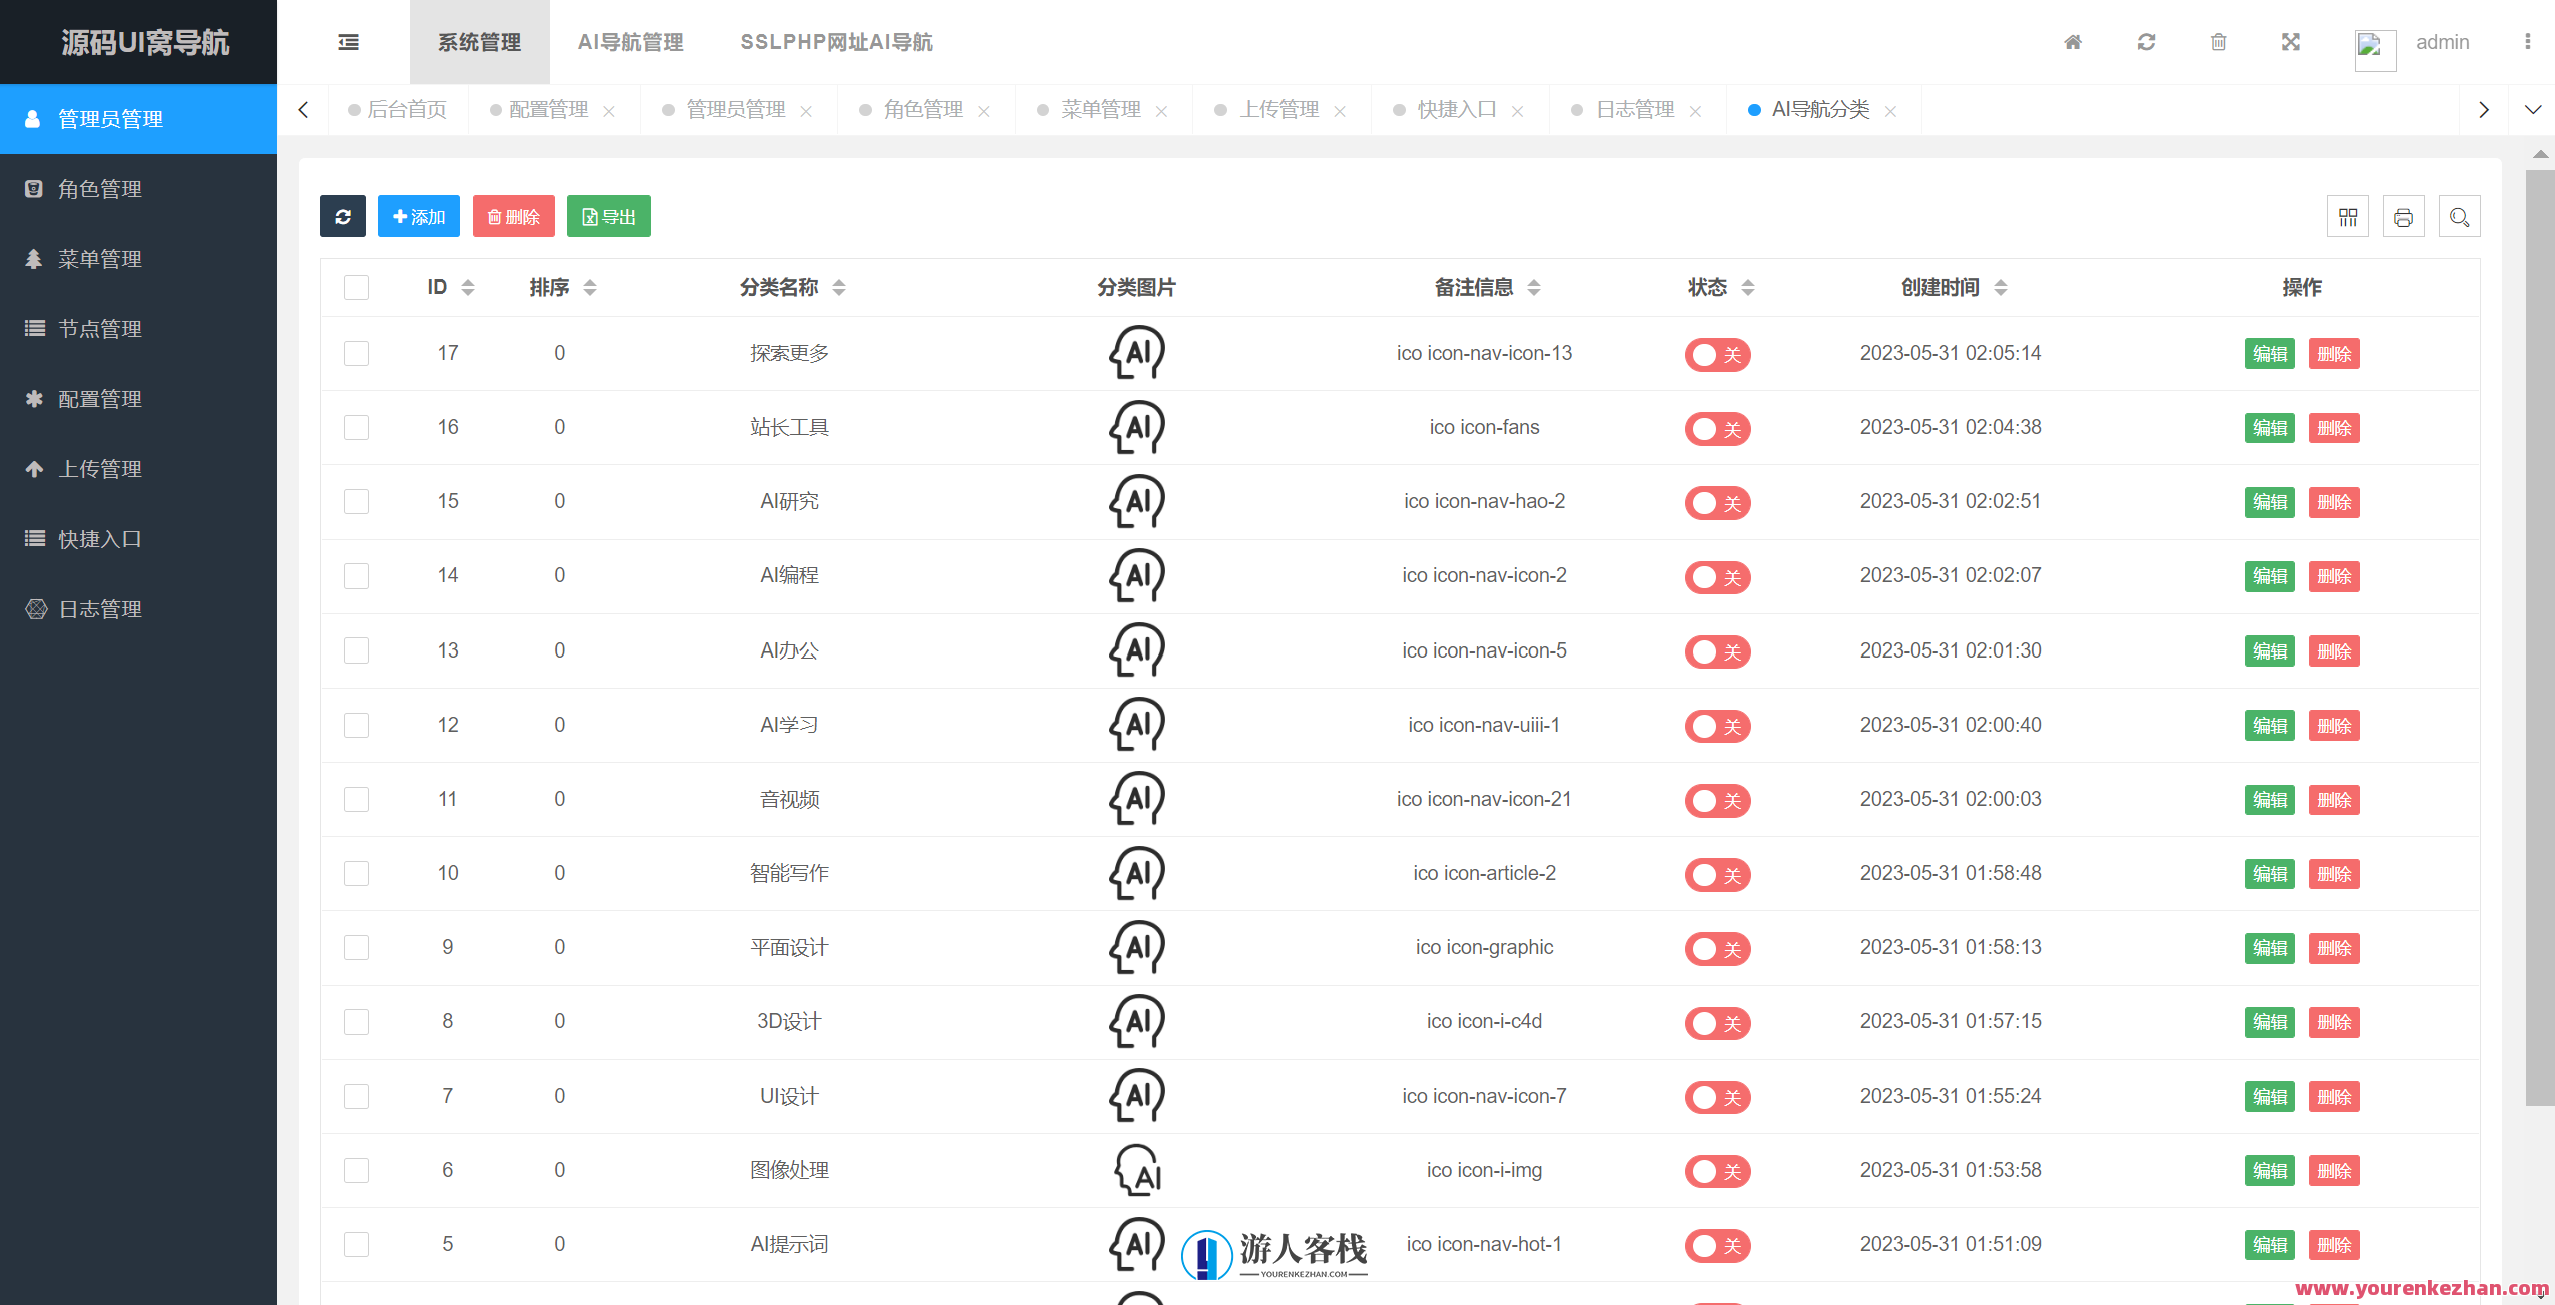Viewport: 2555px width, 1305px height.
Task: Select the select-all checkbox in the header
Action: click(356, 287)
